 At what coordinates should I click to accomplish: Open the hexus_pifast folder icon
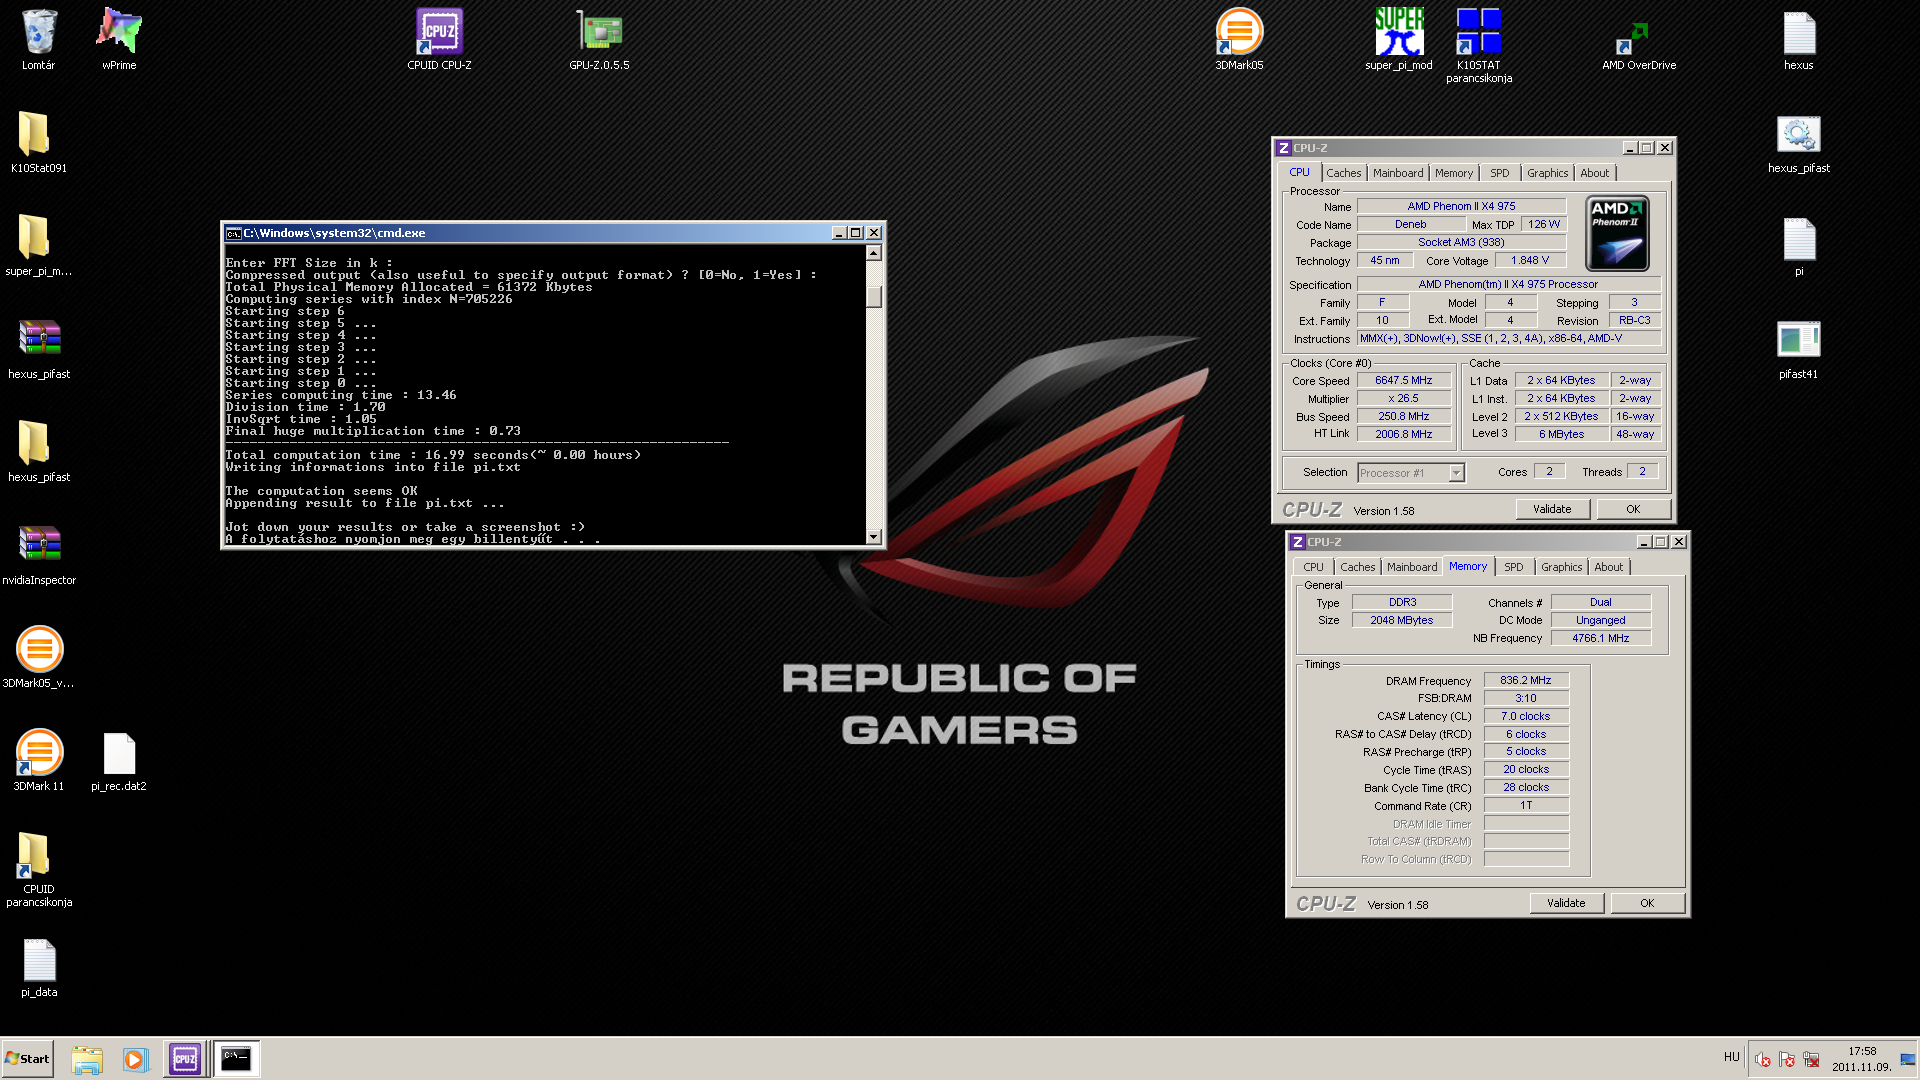coord(39,452)
